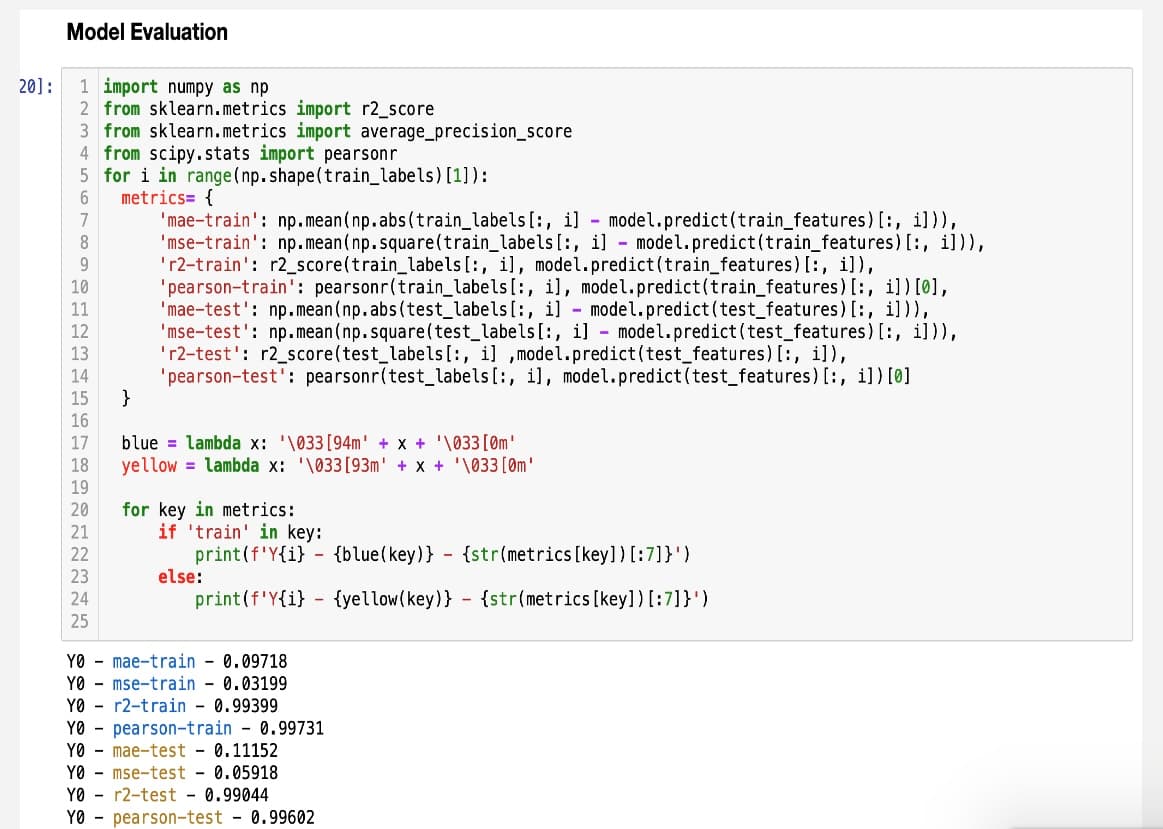
Task: Click the print statement using yellow(key)
Action: 452,598
